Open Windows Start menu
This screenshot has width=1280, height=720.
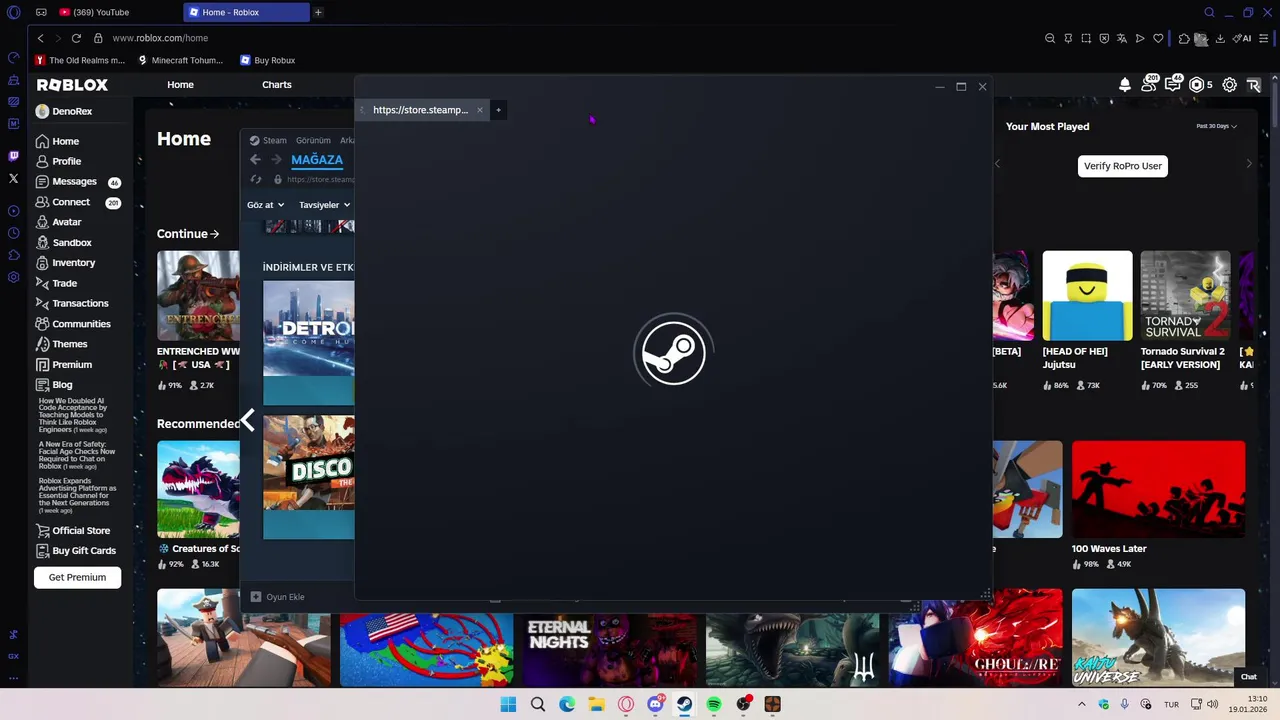[508, 705]
